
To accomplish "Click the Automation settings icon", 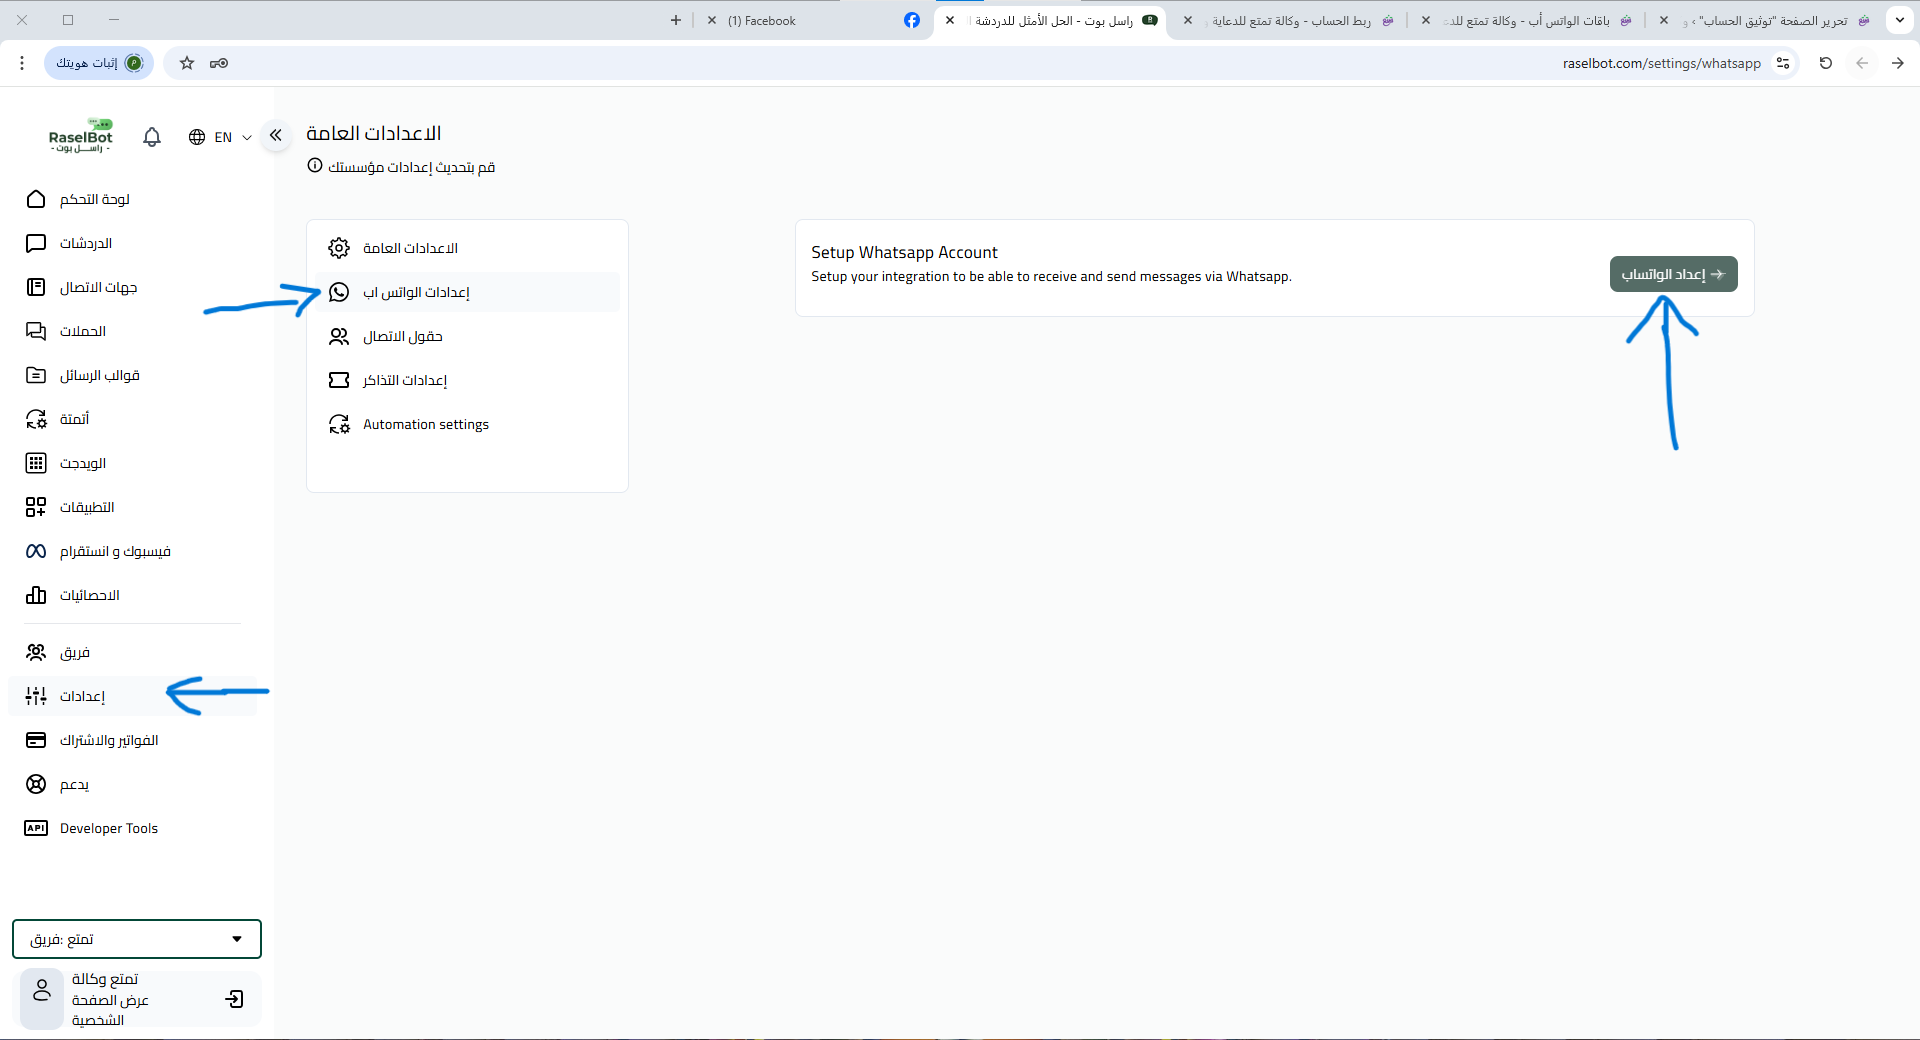I will coord(339,424).
